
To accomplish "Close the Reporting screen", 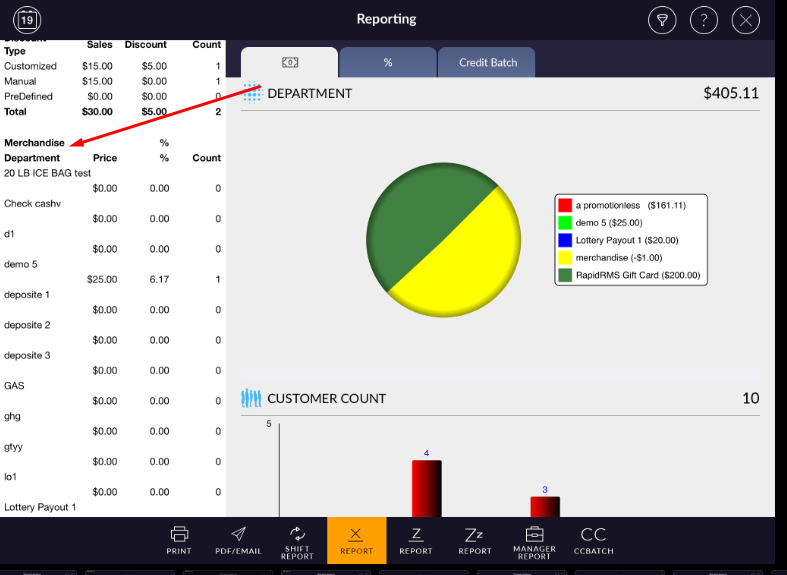I will tap(746, 20).
